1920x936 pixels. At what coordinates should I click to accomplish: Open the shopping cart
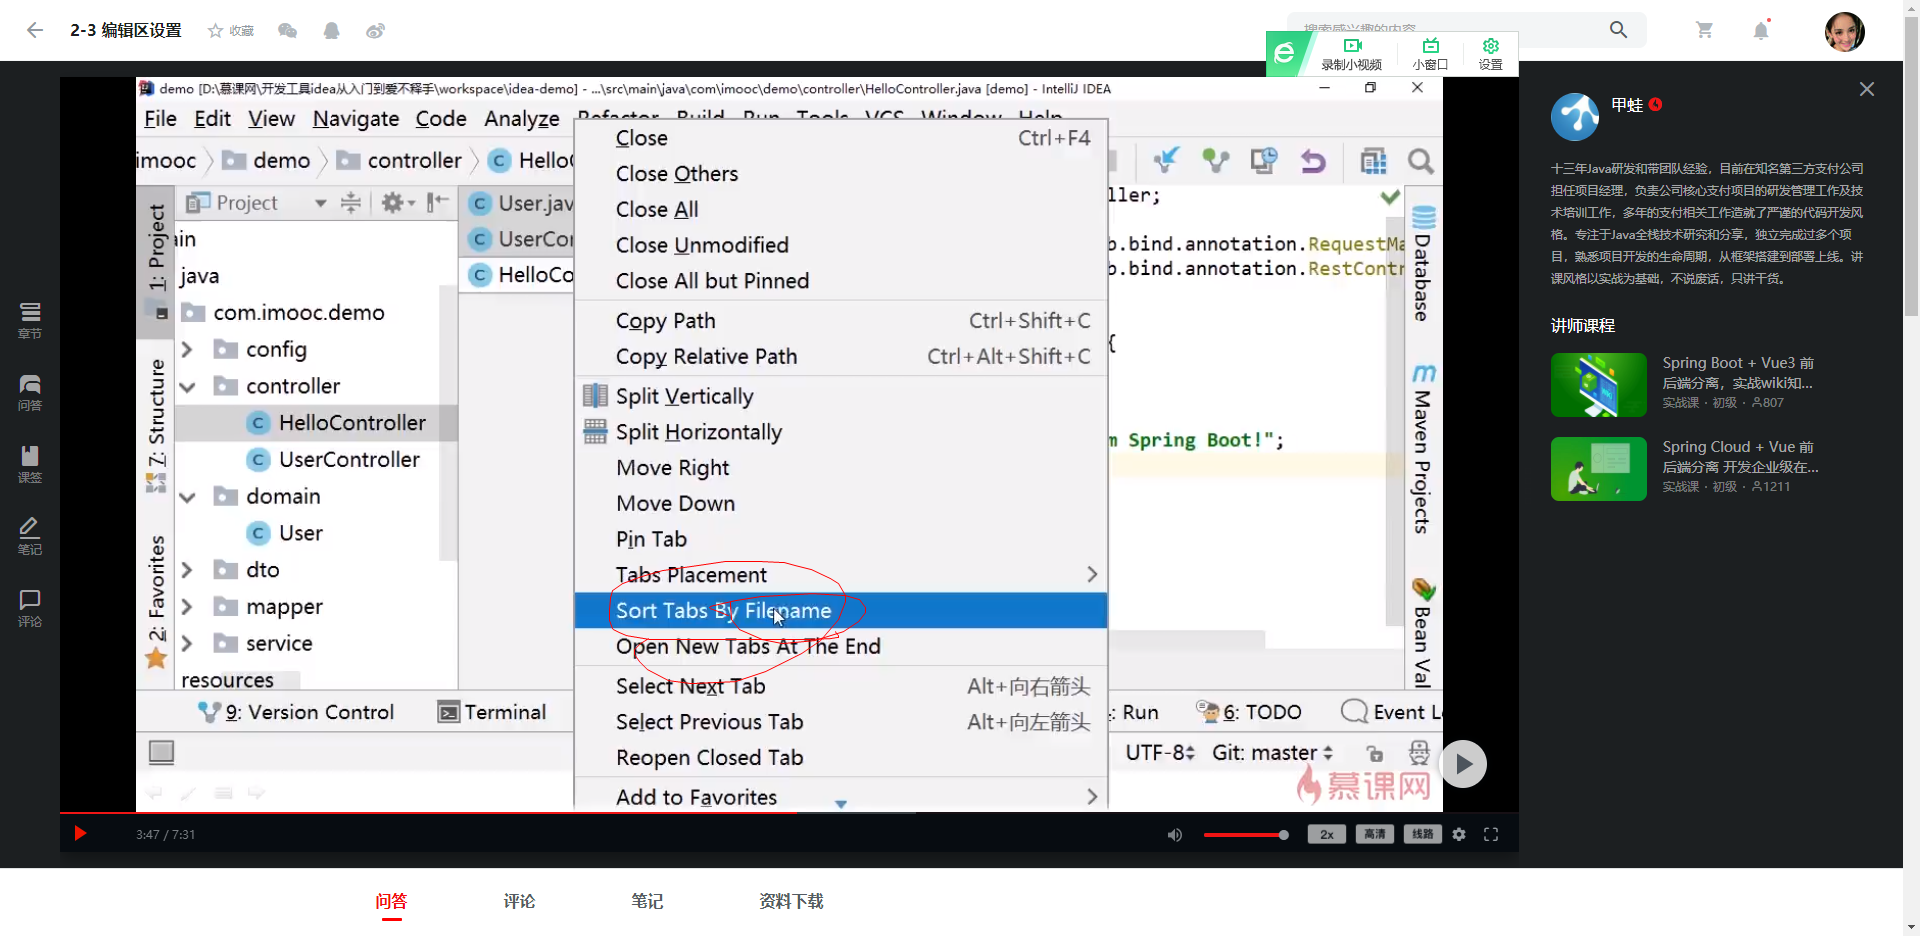1704,30
